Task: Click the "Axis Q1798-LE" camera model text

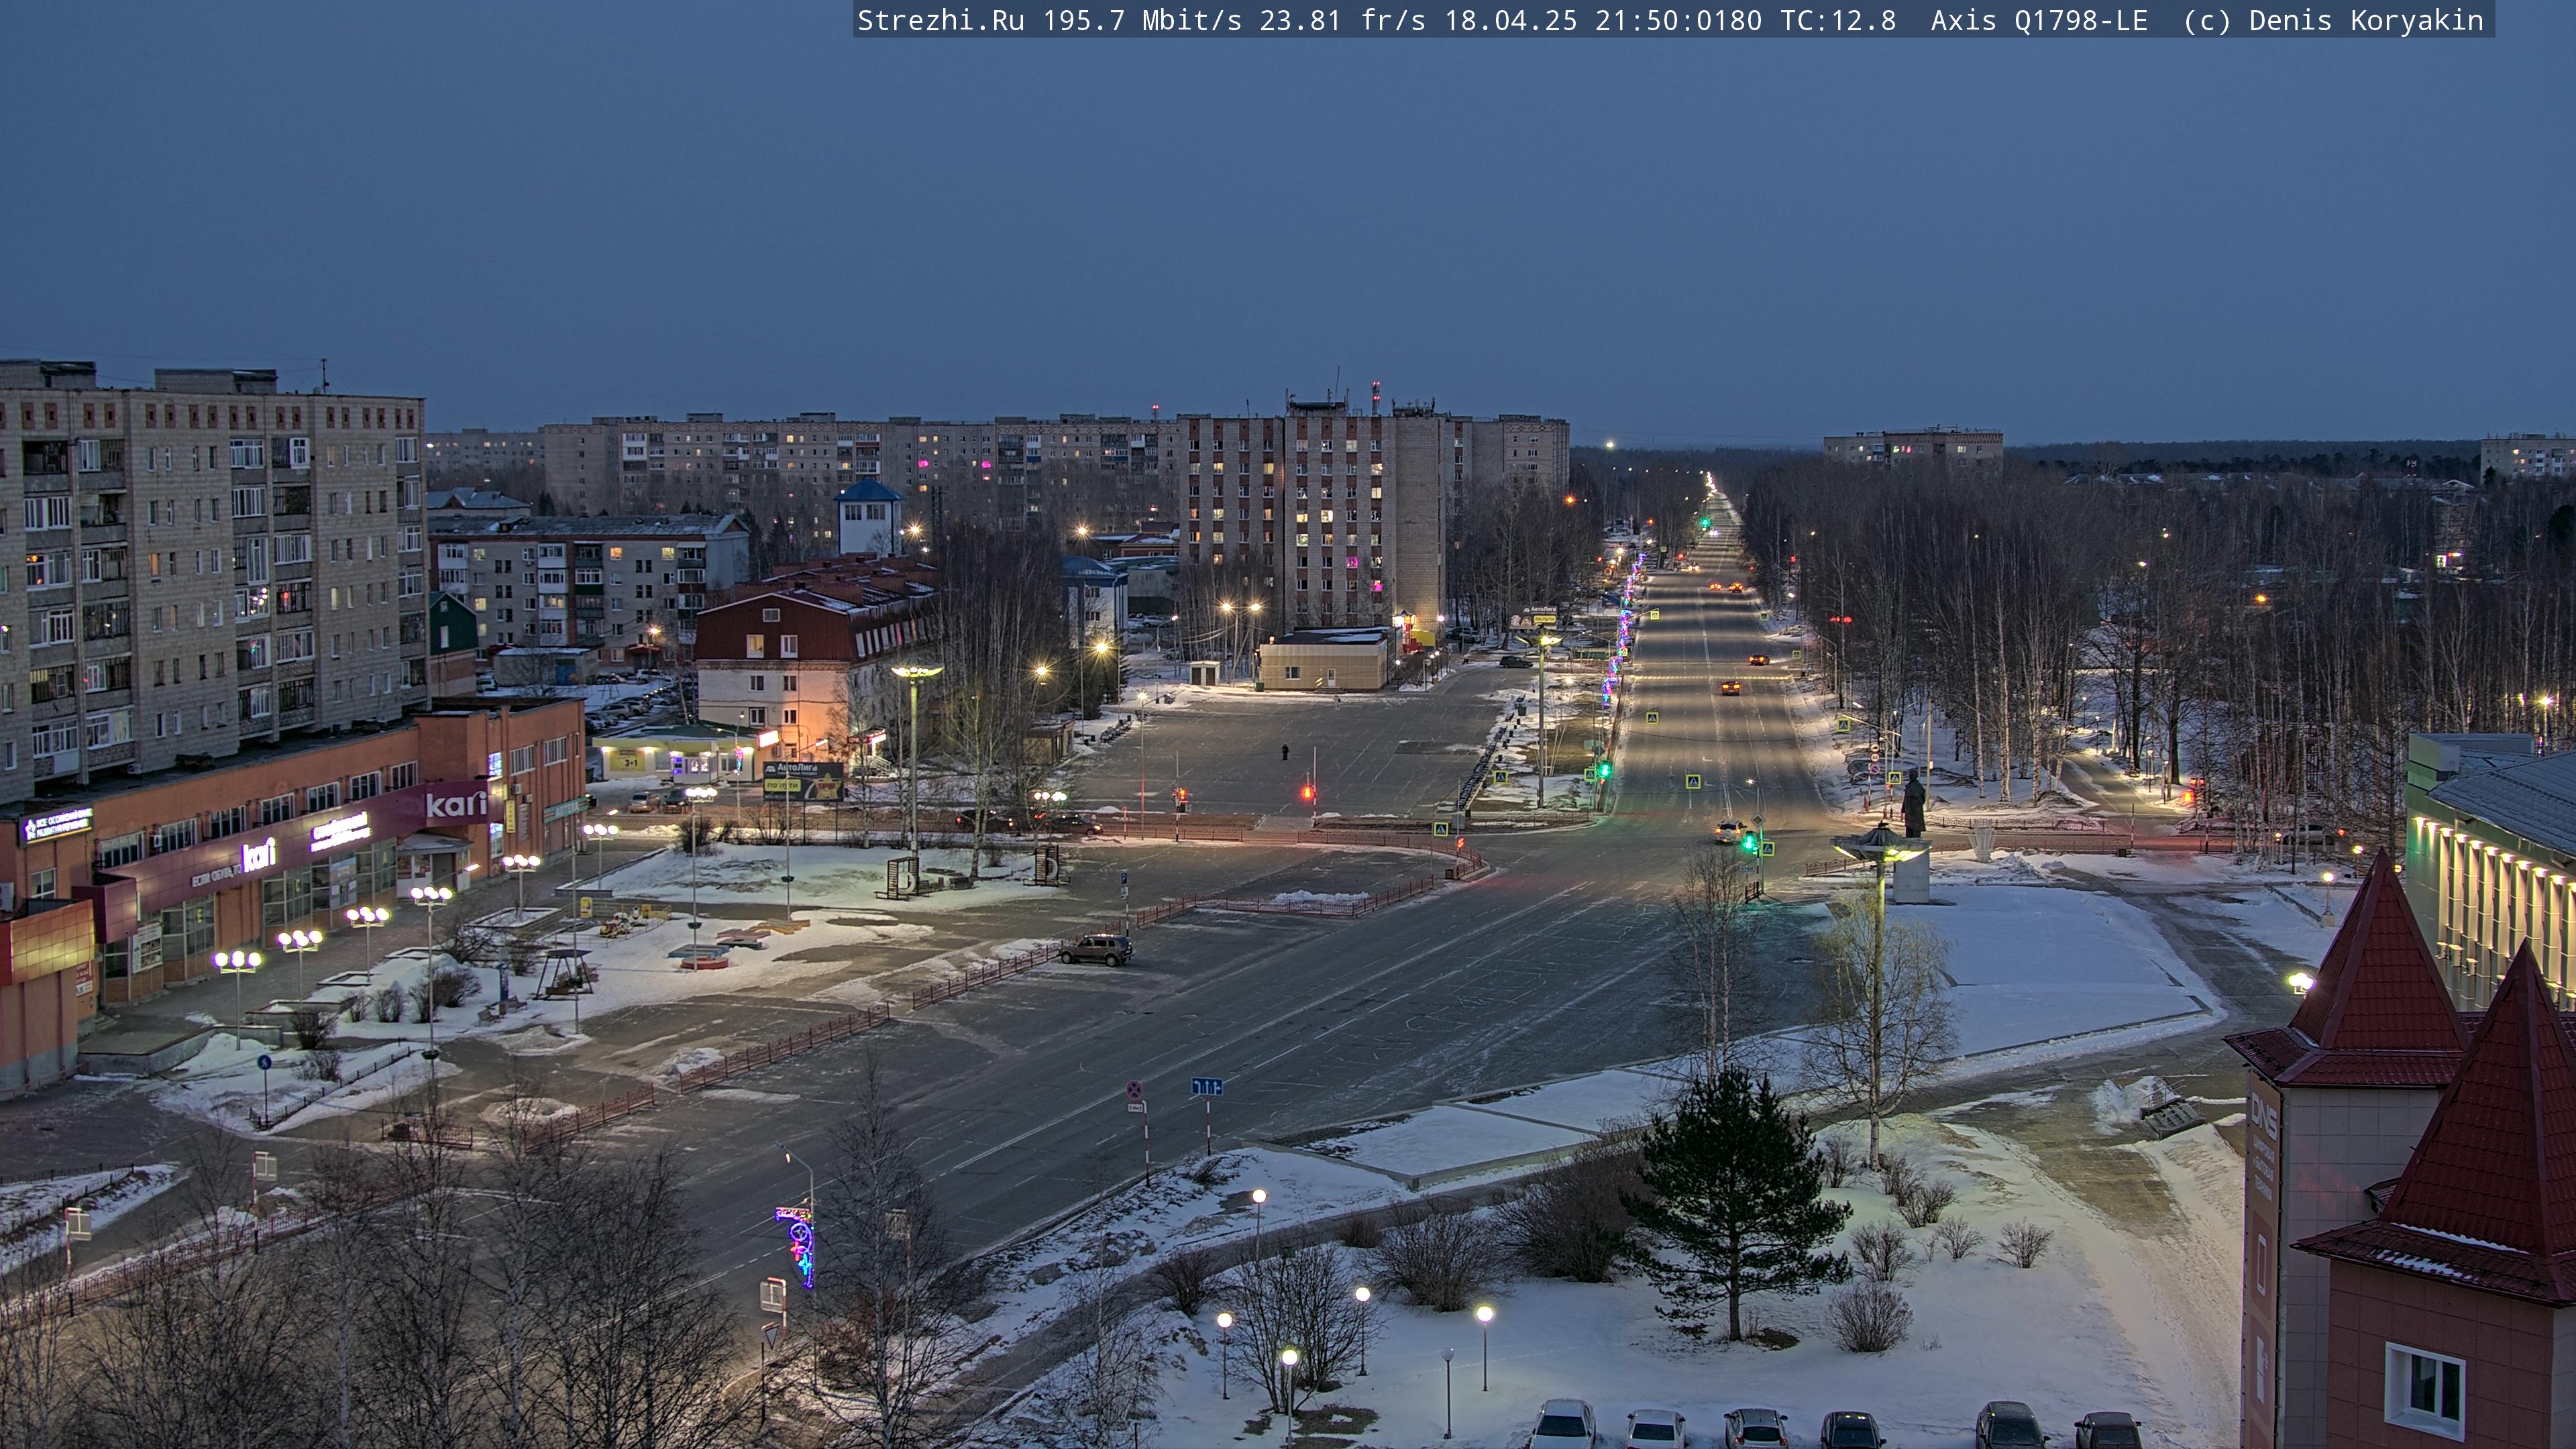Action: pos(2039,21)
